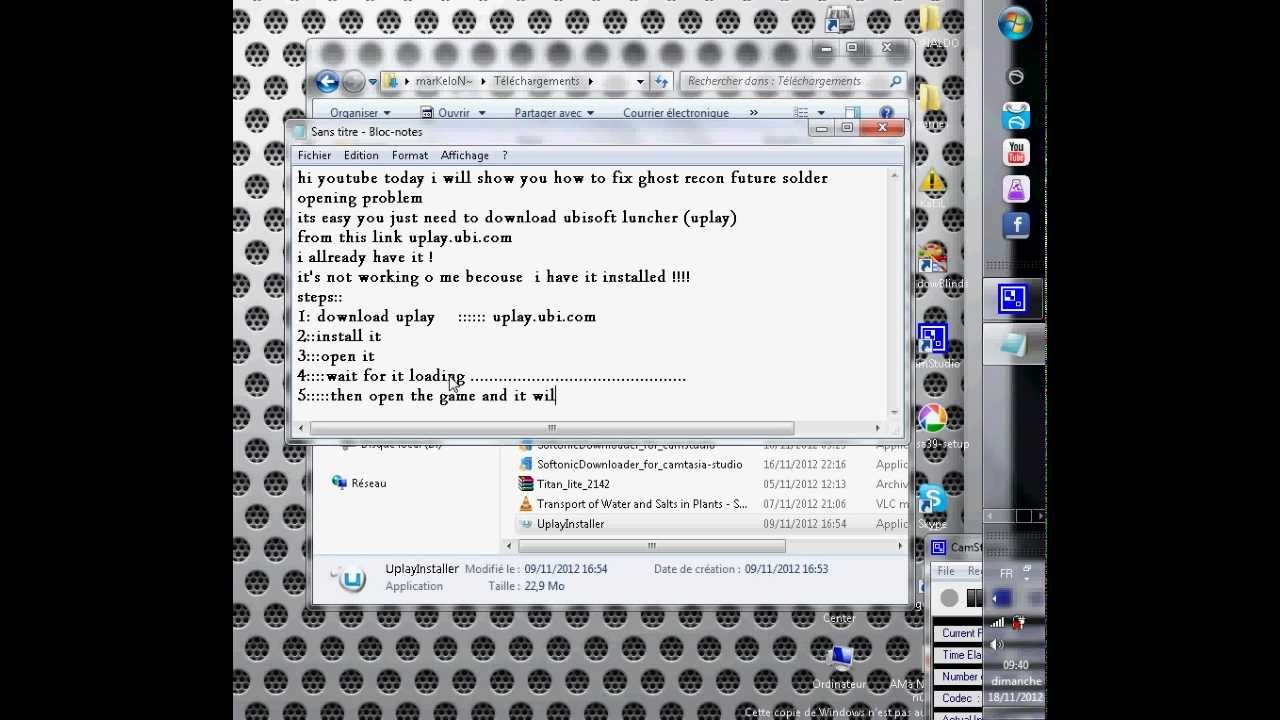
Task: Click the Notepad horizontal scrollbar thumb
Action: coord(551,428)
